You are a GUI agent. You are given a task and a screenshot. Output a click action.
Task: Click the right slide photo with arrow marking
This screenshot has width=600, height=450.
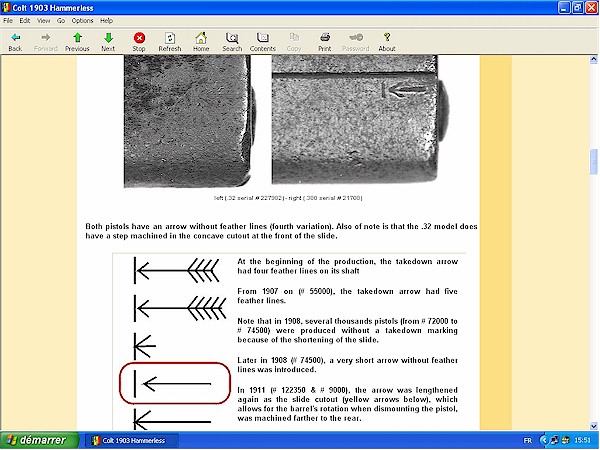[x=360, y=120]
